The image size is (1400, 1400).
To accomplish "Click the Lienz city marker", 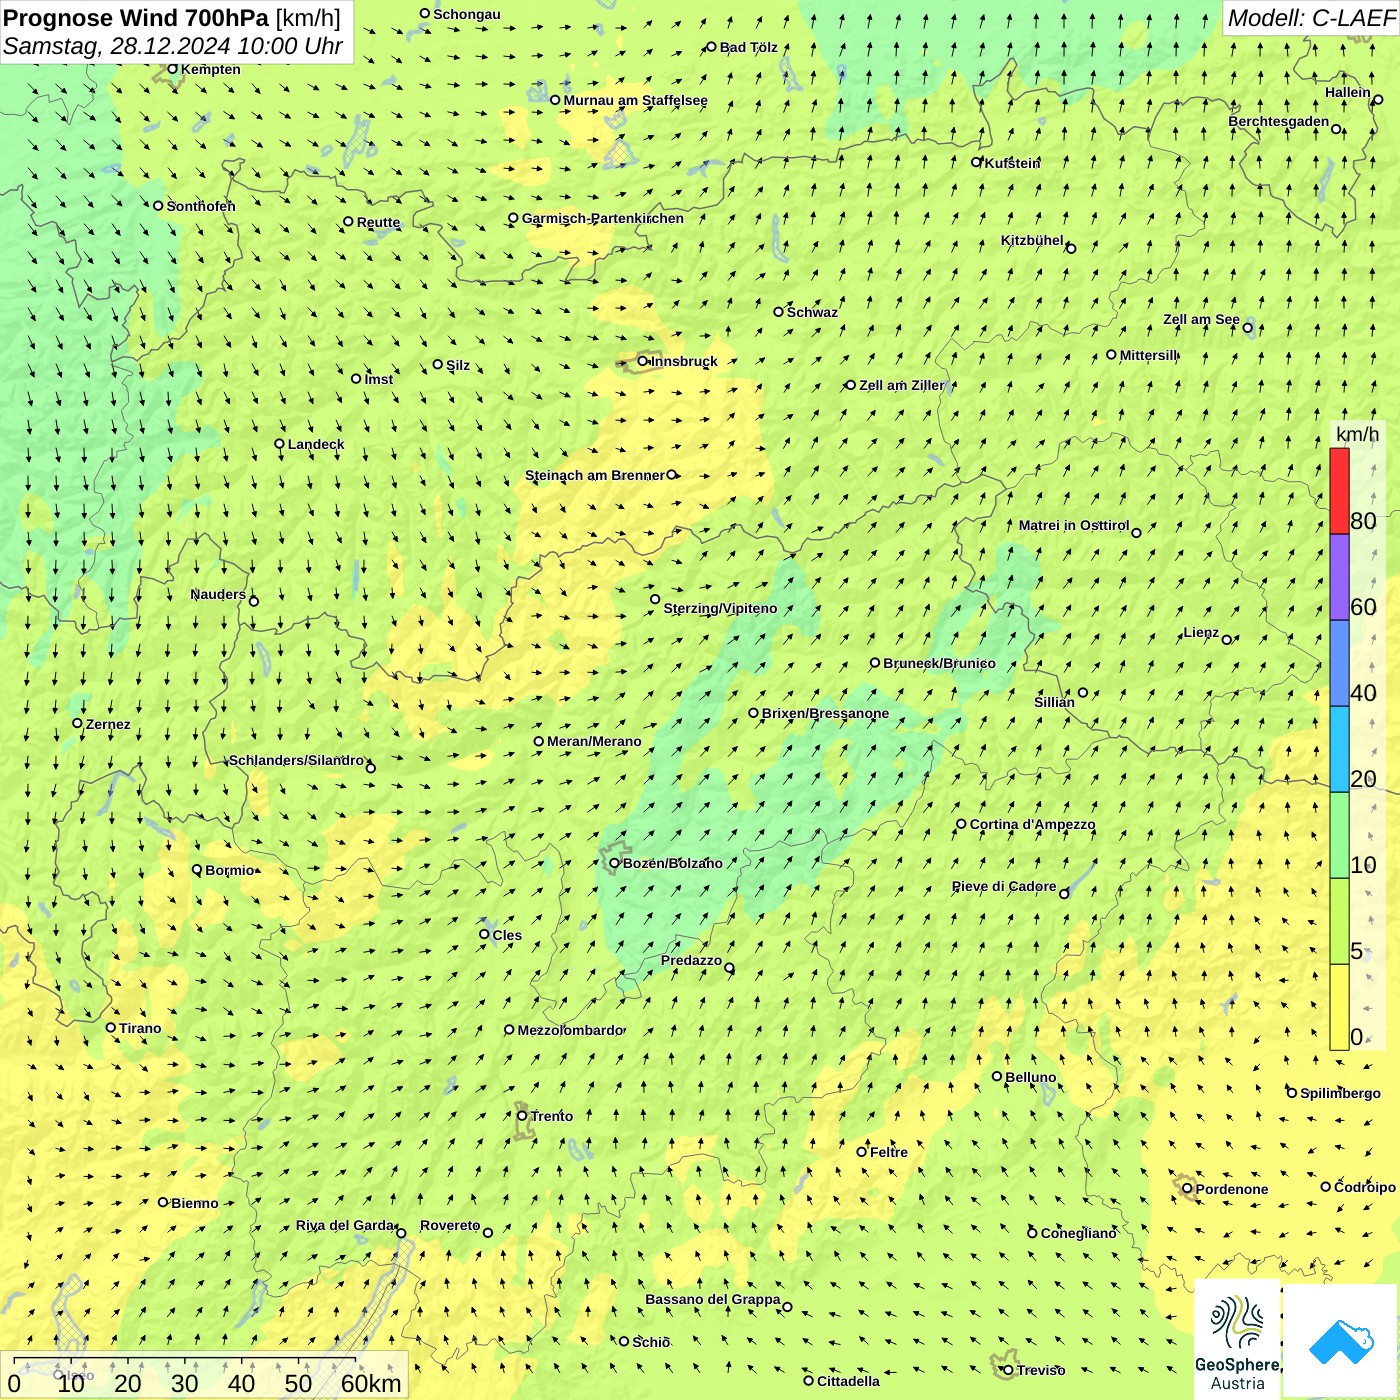I will pyautogui.click(x=1227, y=640).
